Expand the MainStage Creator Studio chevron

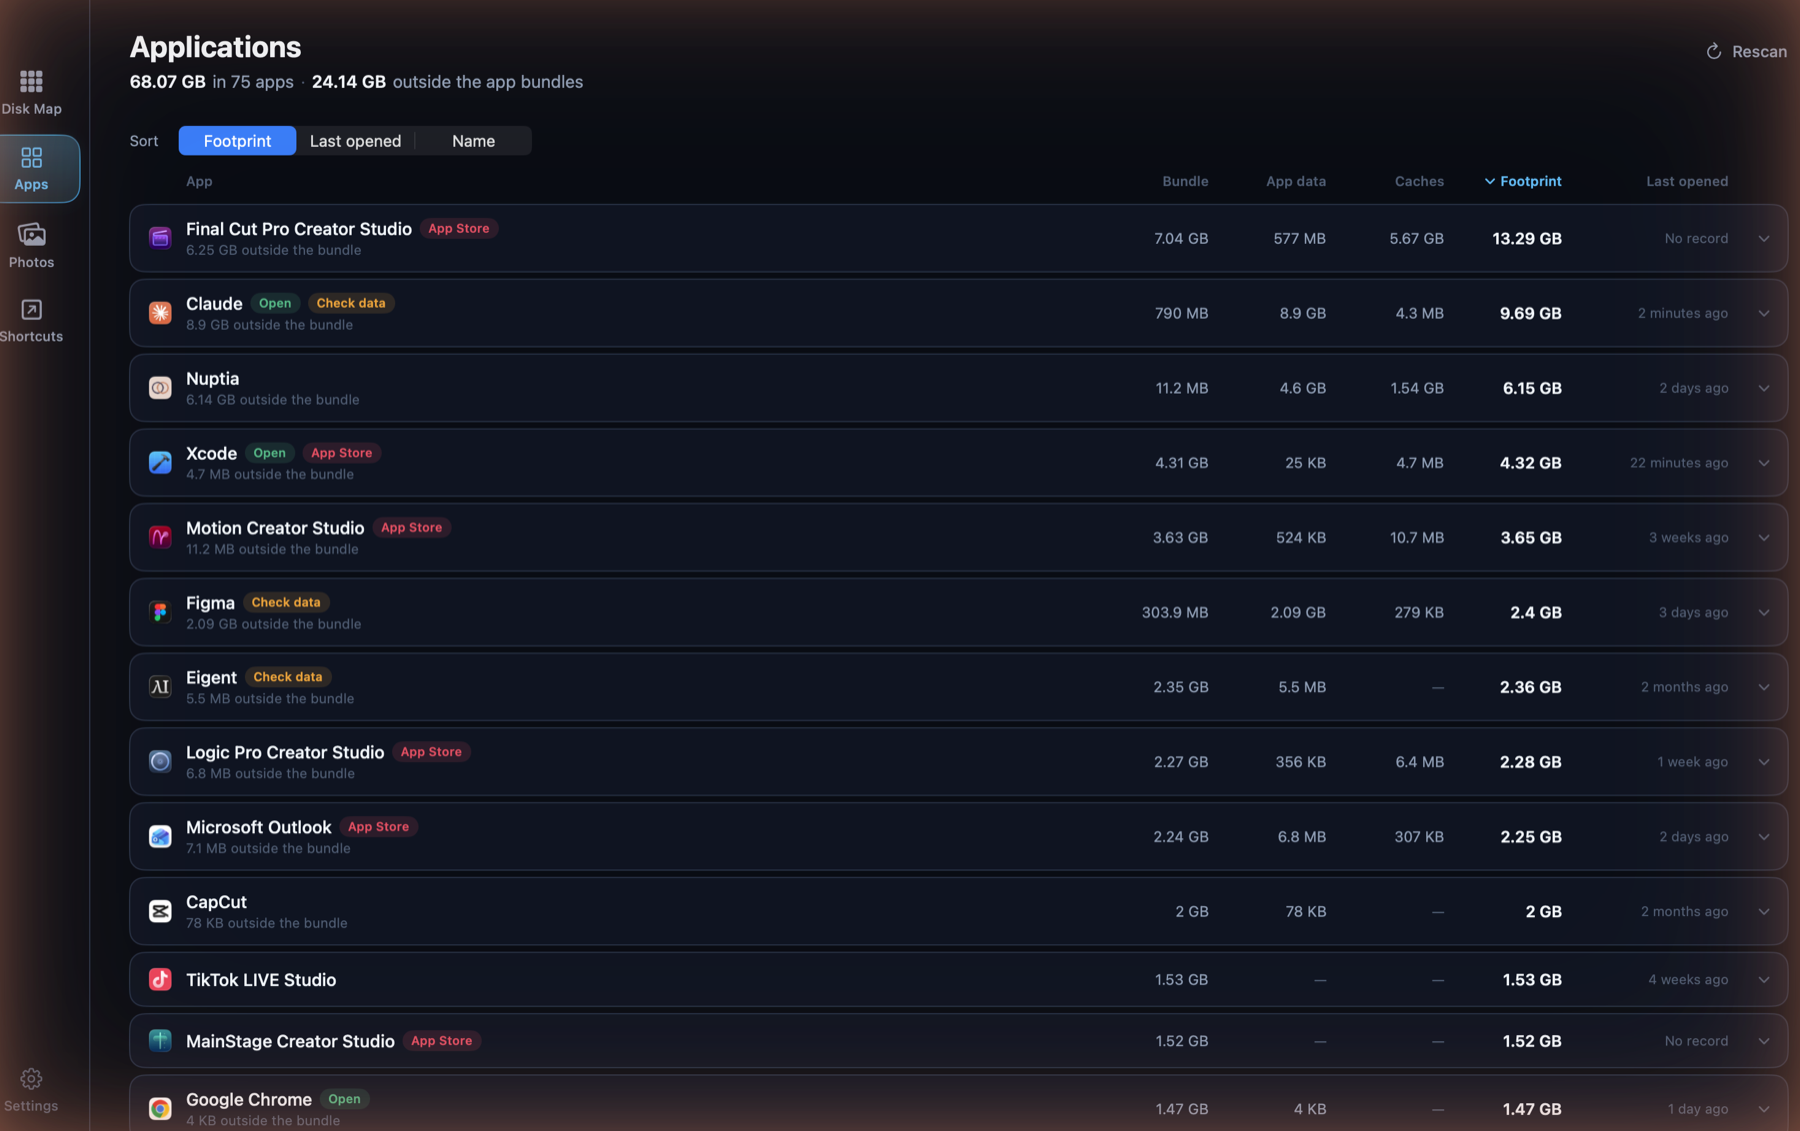click(1764, 1041)
